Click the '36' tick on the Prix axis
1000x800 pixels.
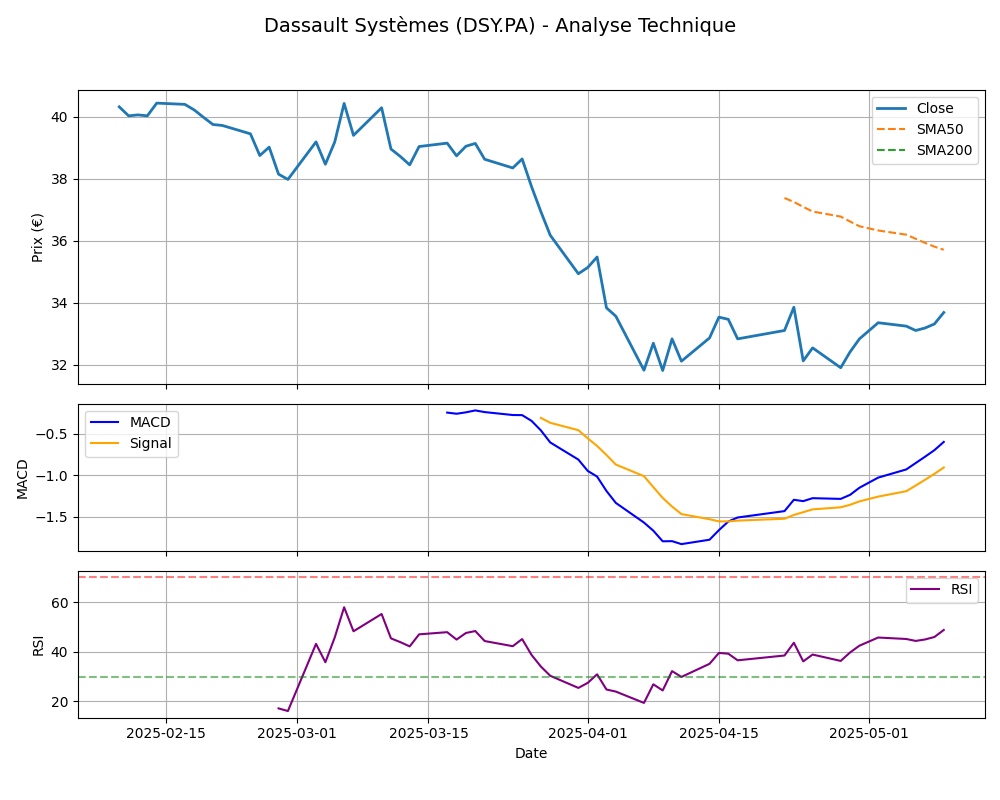click(59, 242)
